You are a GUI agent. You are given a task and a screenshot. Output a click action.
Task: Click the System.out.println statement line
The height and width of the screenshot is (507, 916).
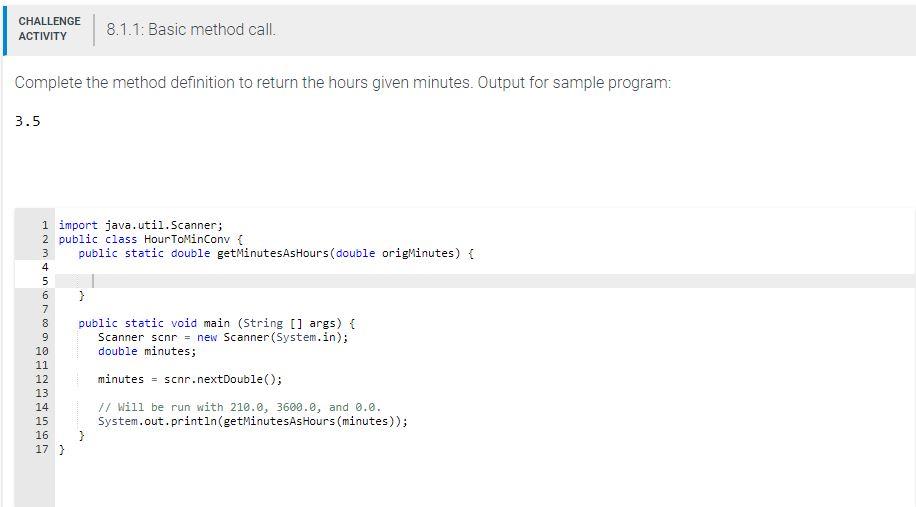[253, 421]
